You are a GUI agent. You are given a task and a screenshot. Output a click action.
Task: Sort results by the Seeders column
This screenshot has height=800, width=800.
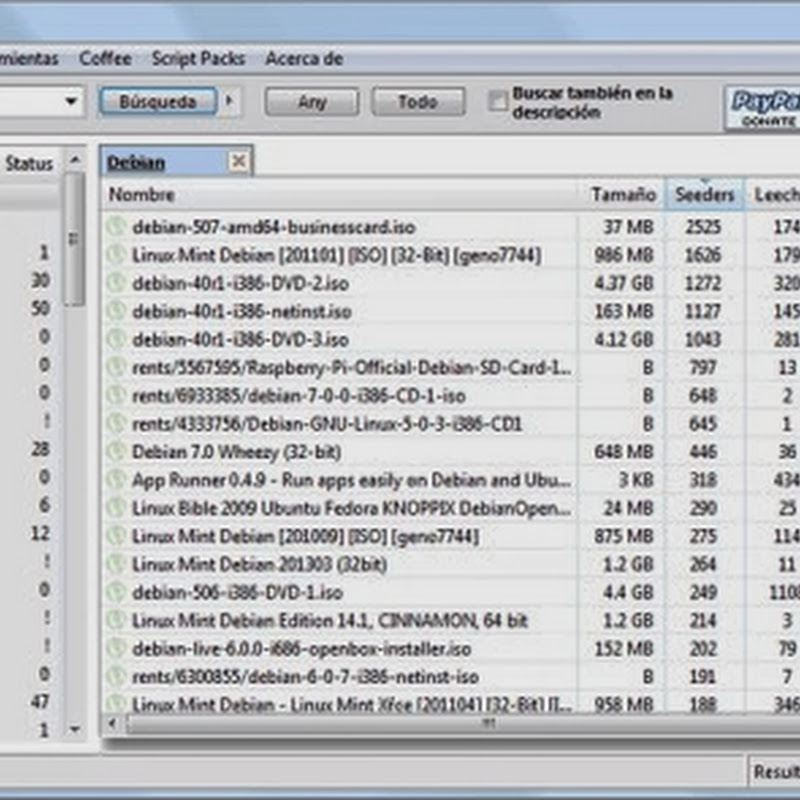coord(704,195)
